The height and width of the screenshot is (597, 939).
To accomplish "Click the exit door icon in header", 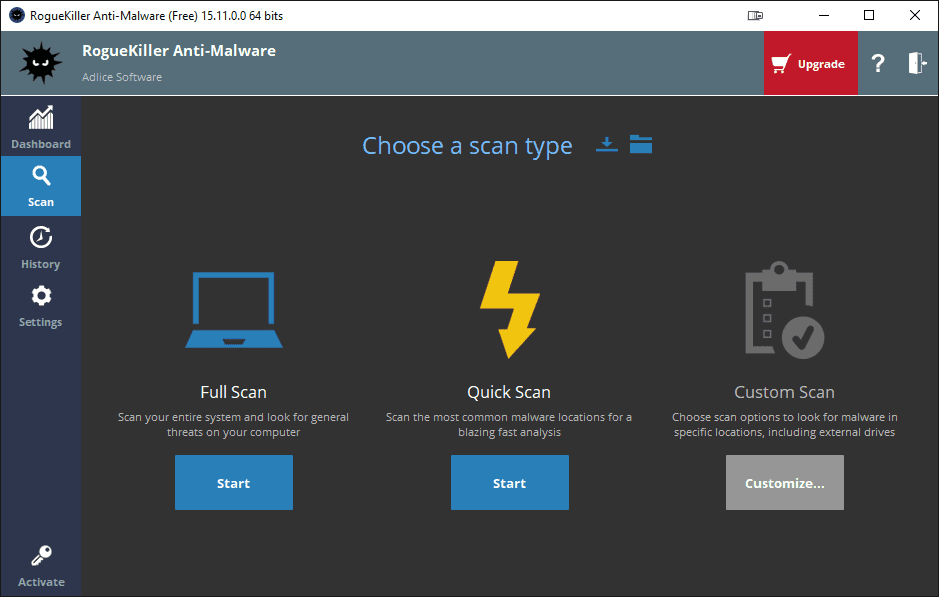I will click(x=917, y=63).
